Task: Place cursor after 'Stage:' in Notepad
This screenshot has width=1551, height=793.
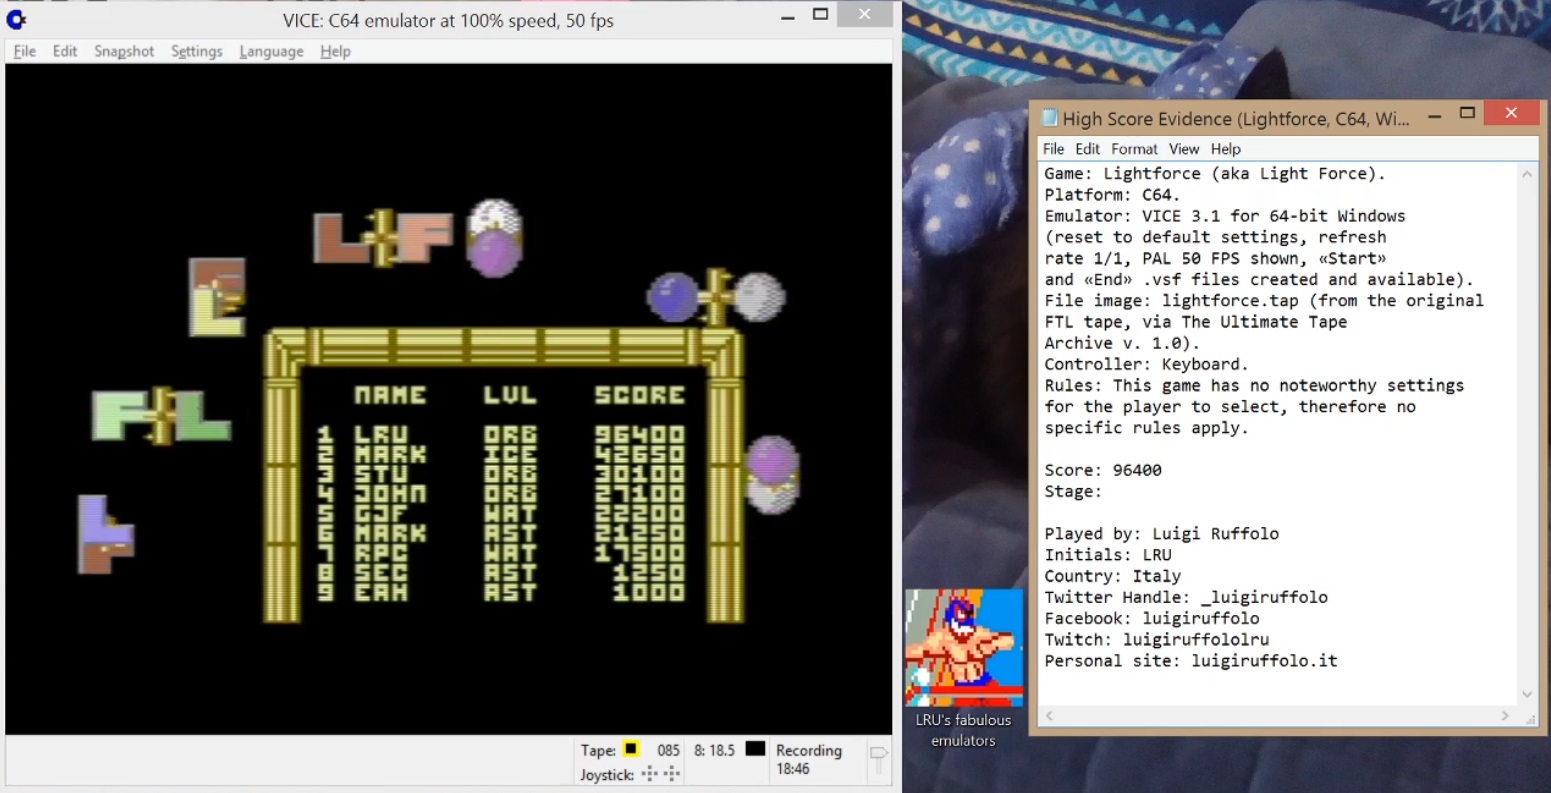Action: pyautogui.click(x=1104, y=492)
